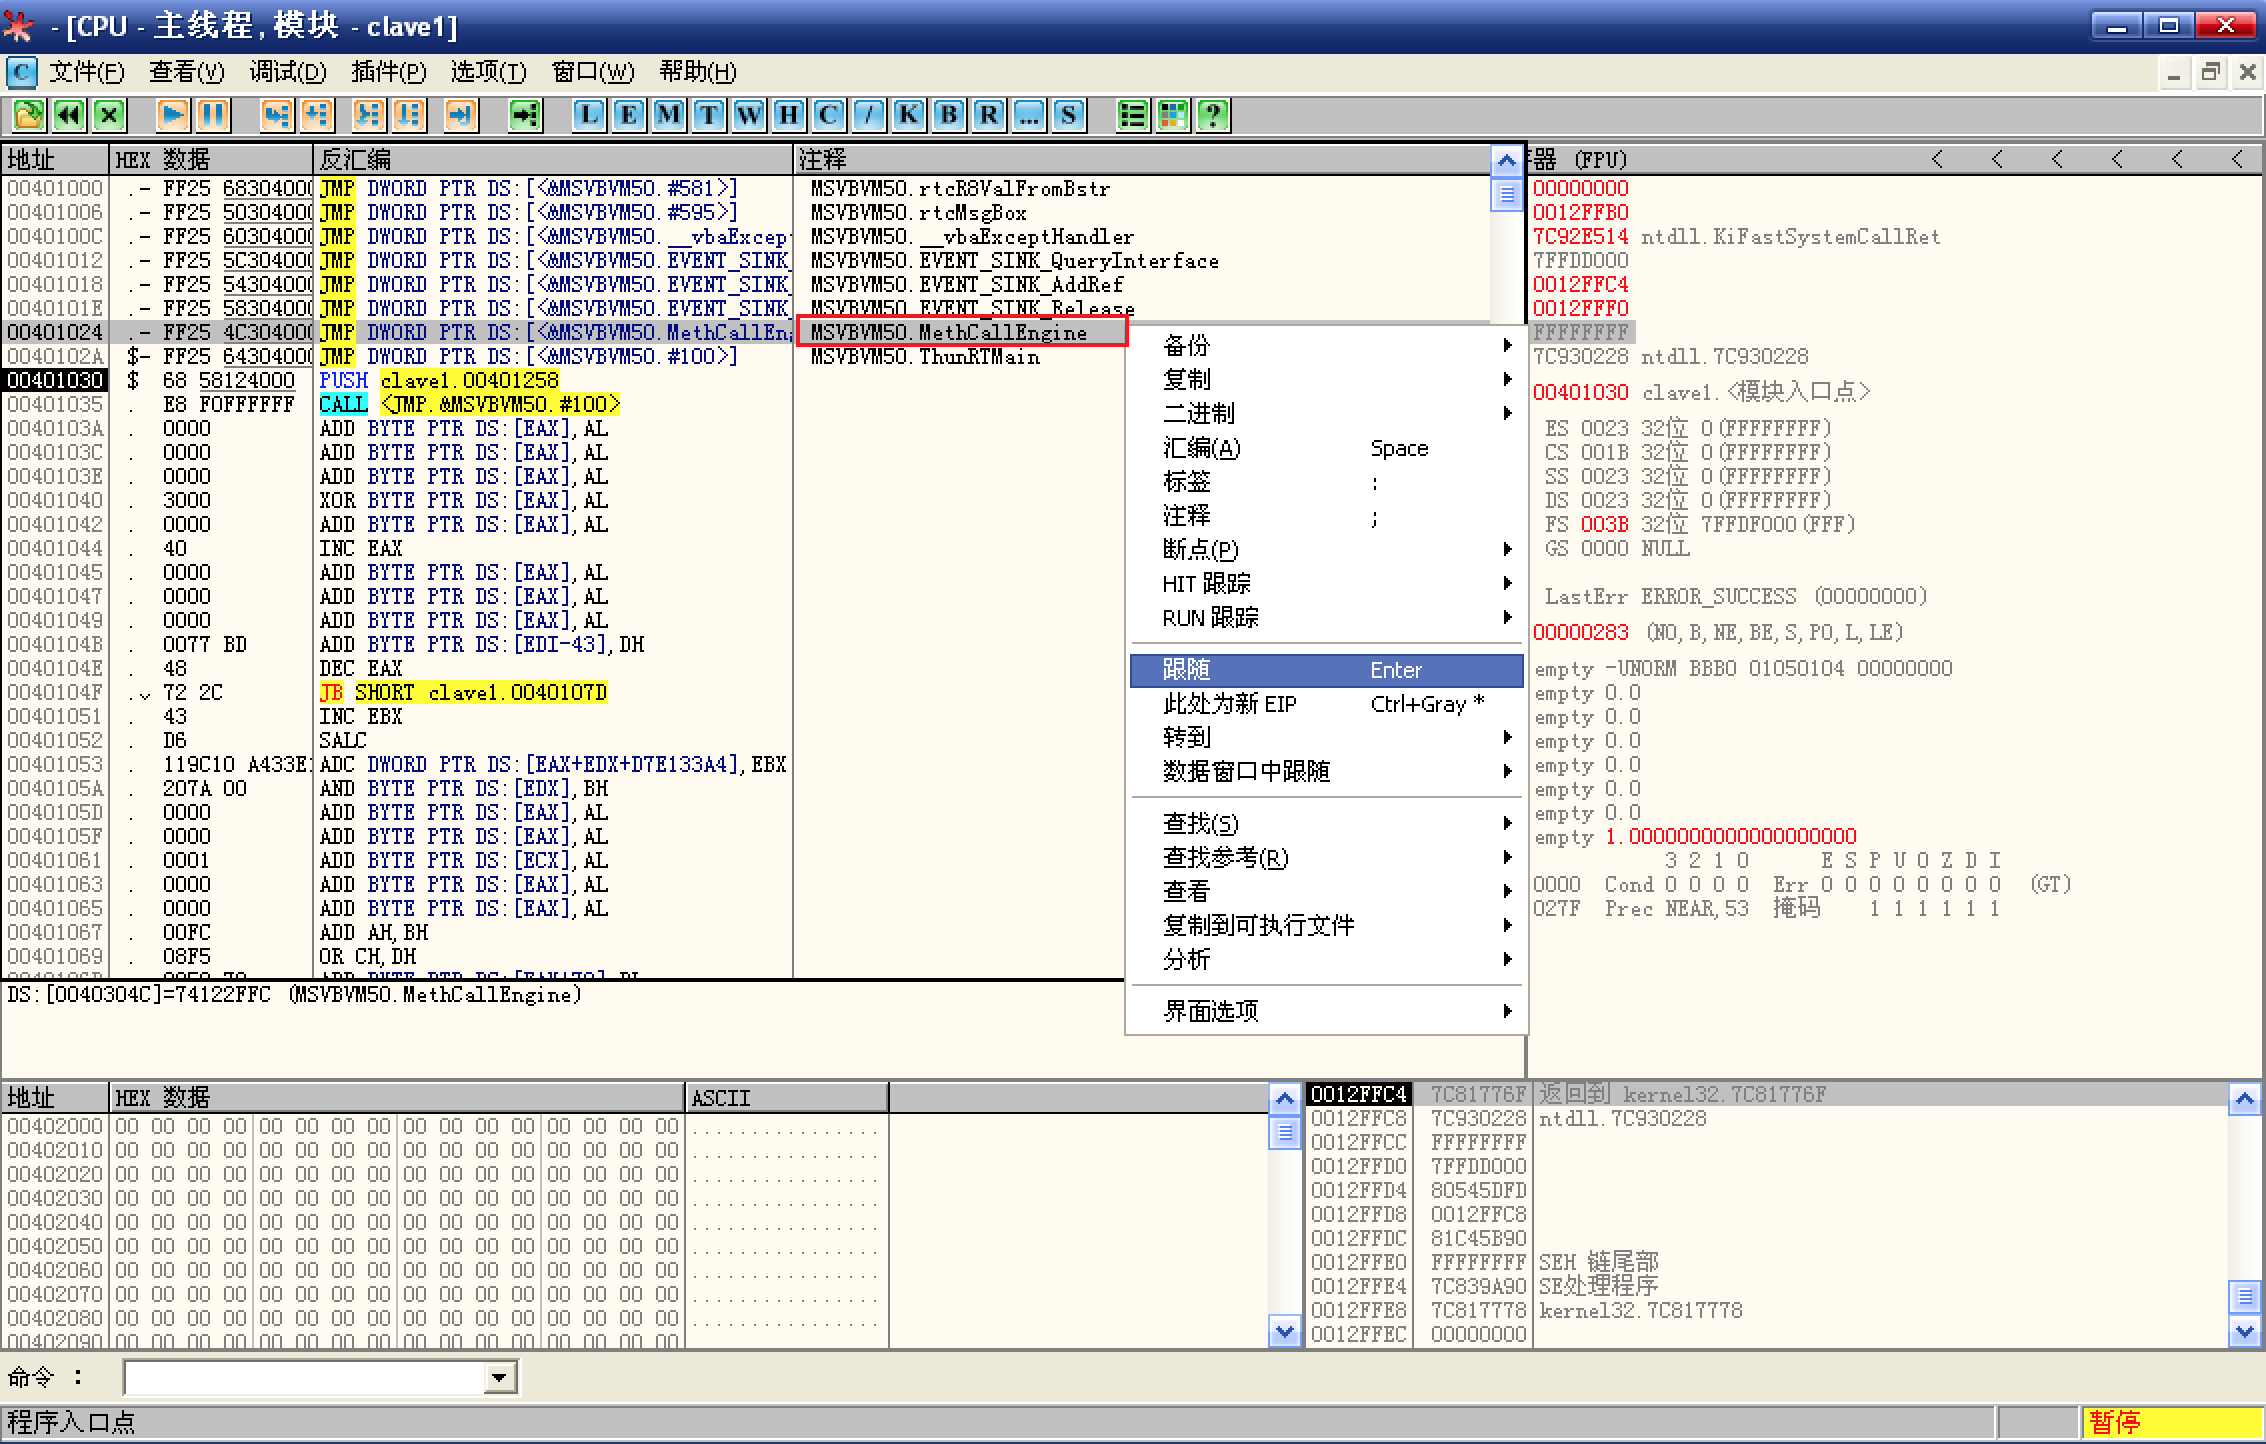Image resolution: width=2266 pixels, height=1444 pixels.
Task: Click the Pause execution toolbar icon
Action: click(x=213, y=115)
